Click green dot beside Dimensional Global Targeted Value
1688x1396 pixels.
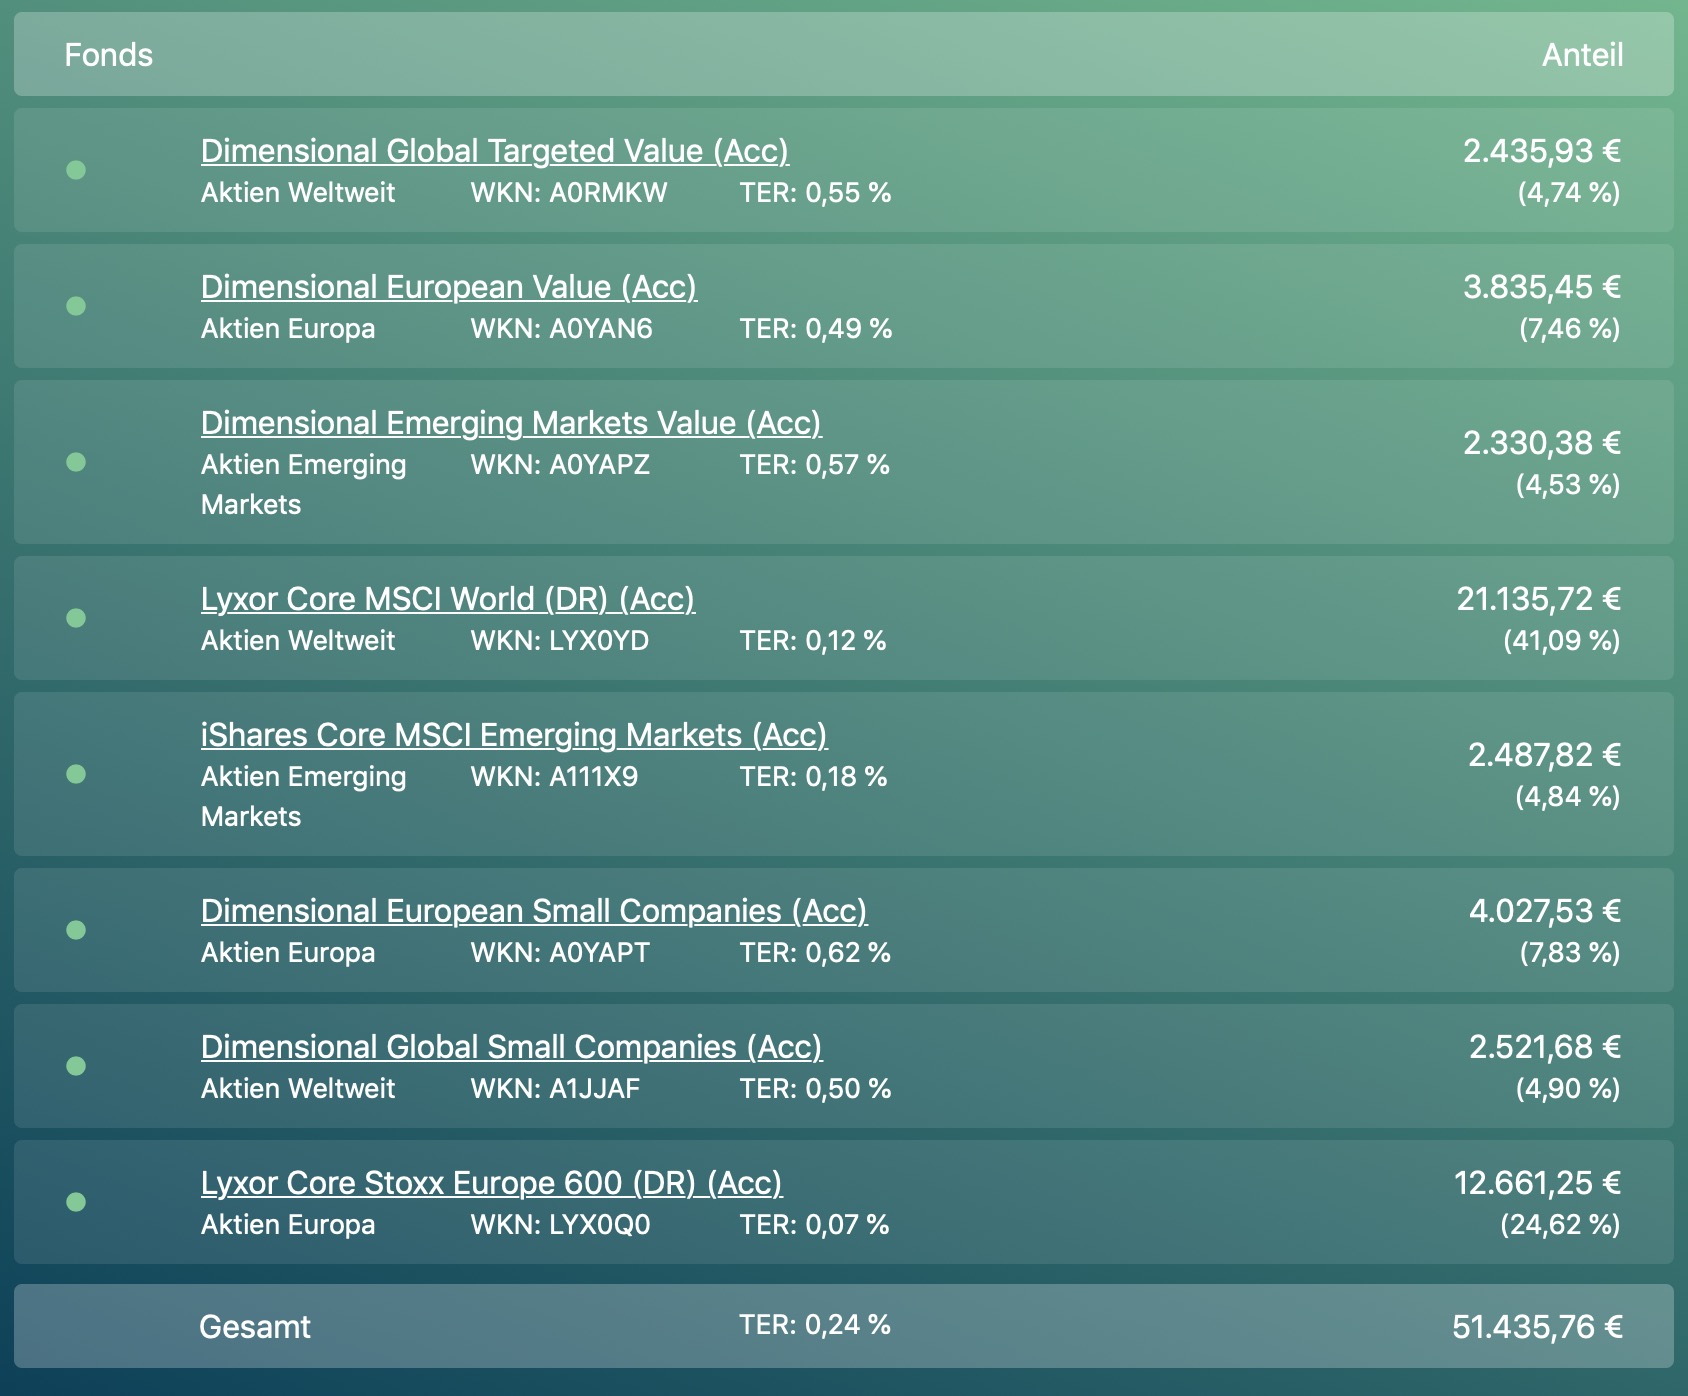click(x=76, y=170)
